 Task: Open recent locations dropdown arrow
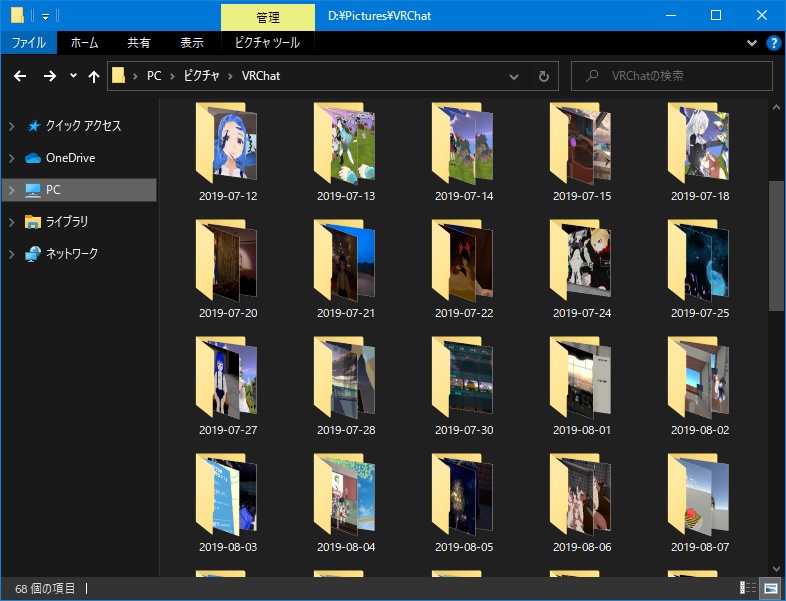pos(73,76)
